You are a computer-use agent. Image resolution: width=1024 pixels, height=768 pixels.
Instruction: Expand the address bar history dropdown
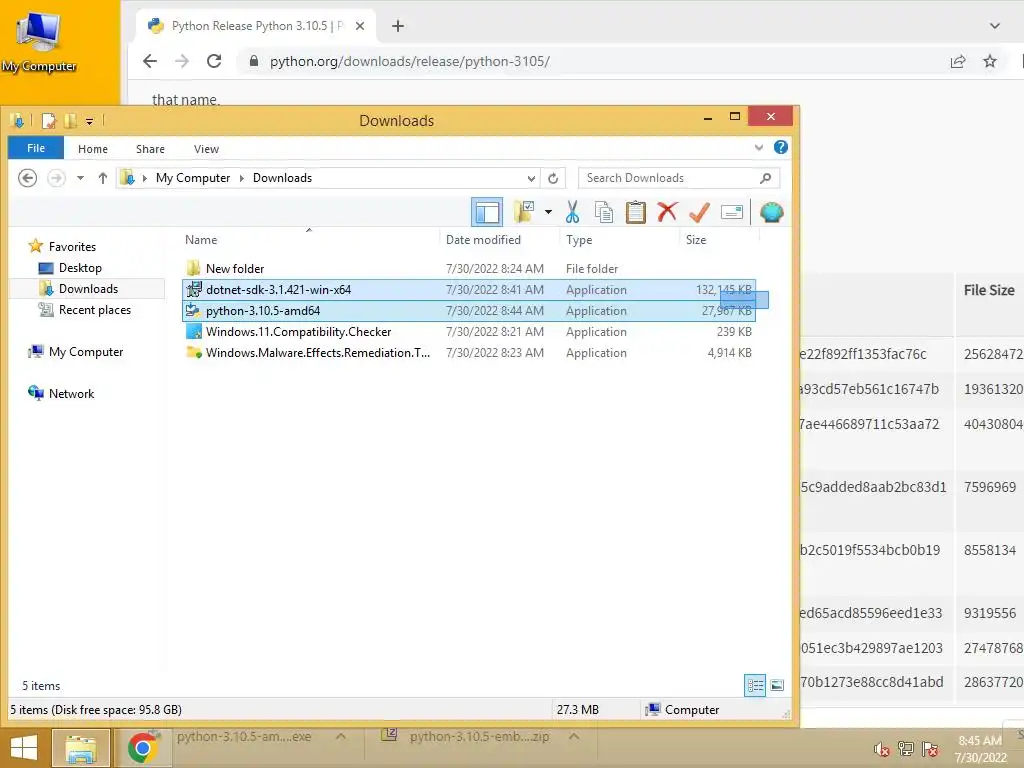coord(531,178)
